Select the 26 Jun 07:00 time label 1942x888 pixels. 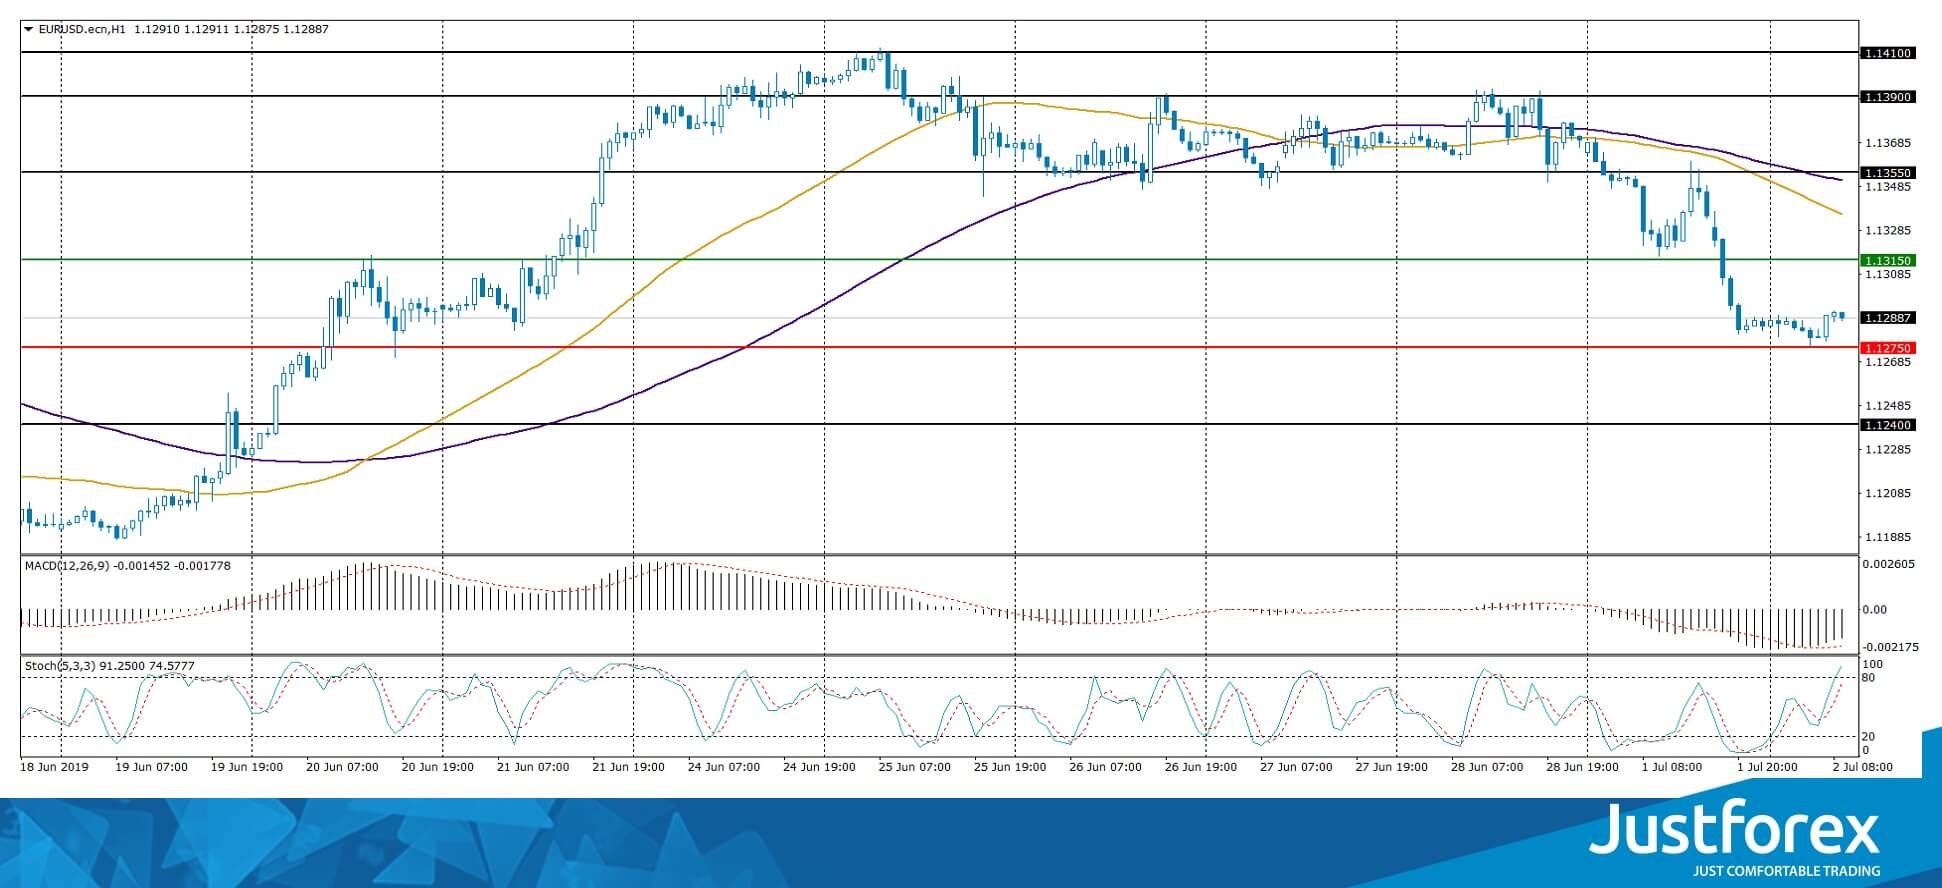click(1105, 767)
